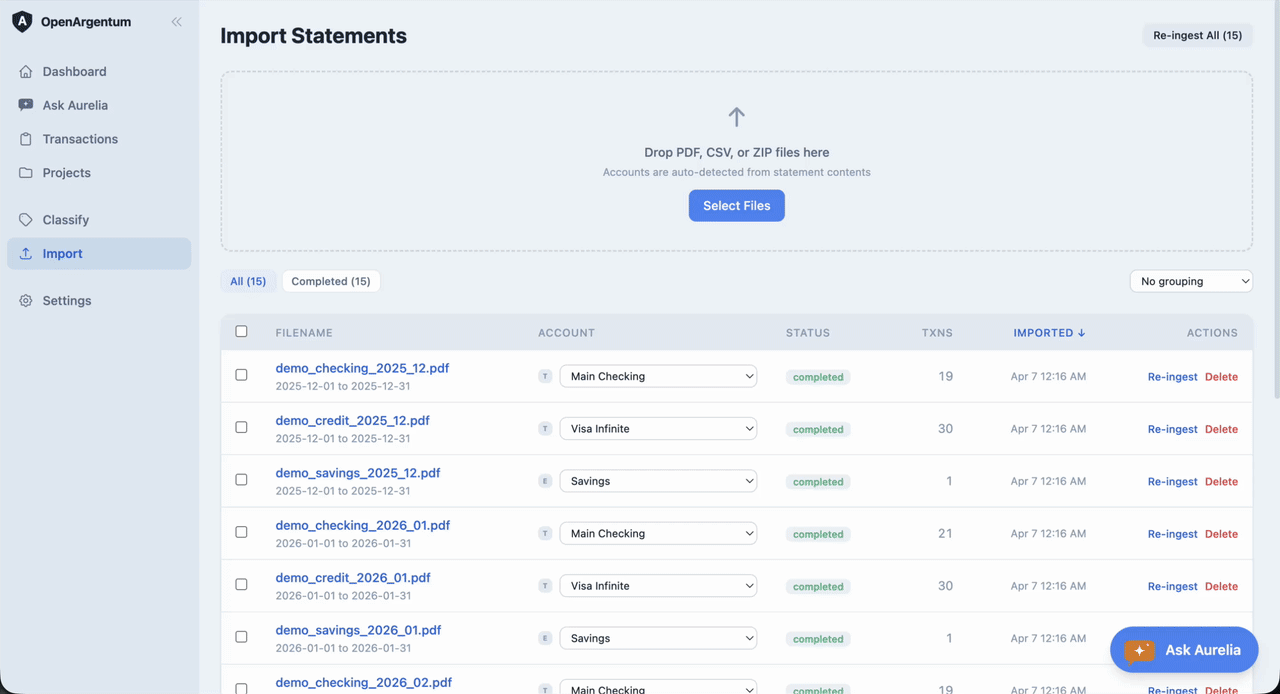Click the T badge beside demo_checking_2026_01.pdf account
Image resolution: width=1280 pixels, height=694 pixels.
click(545, 534)
